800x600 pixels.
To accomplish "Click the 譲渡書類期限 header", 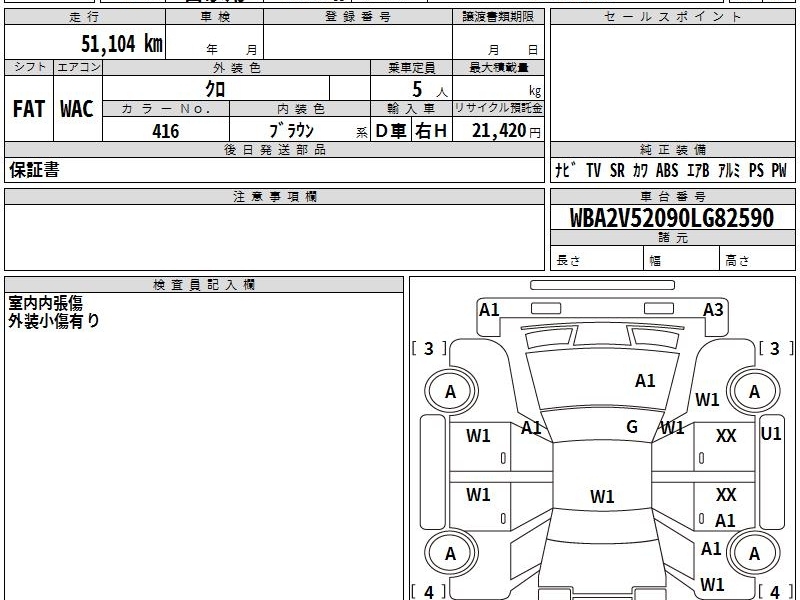I will [498, 17].
